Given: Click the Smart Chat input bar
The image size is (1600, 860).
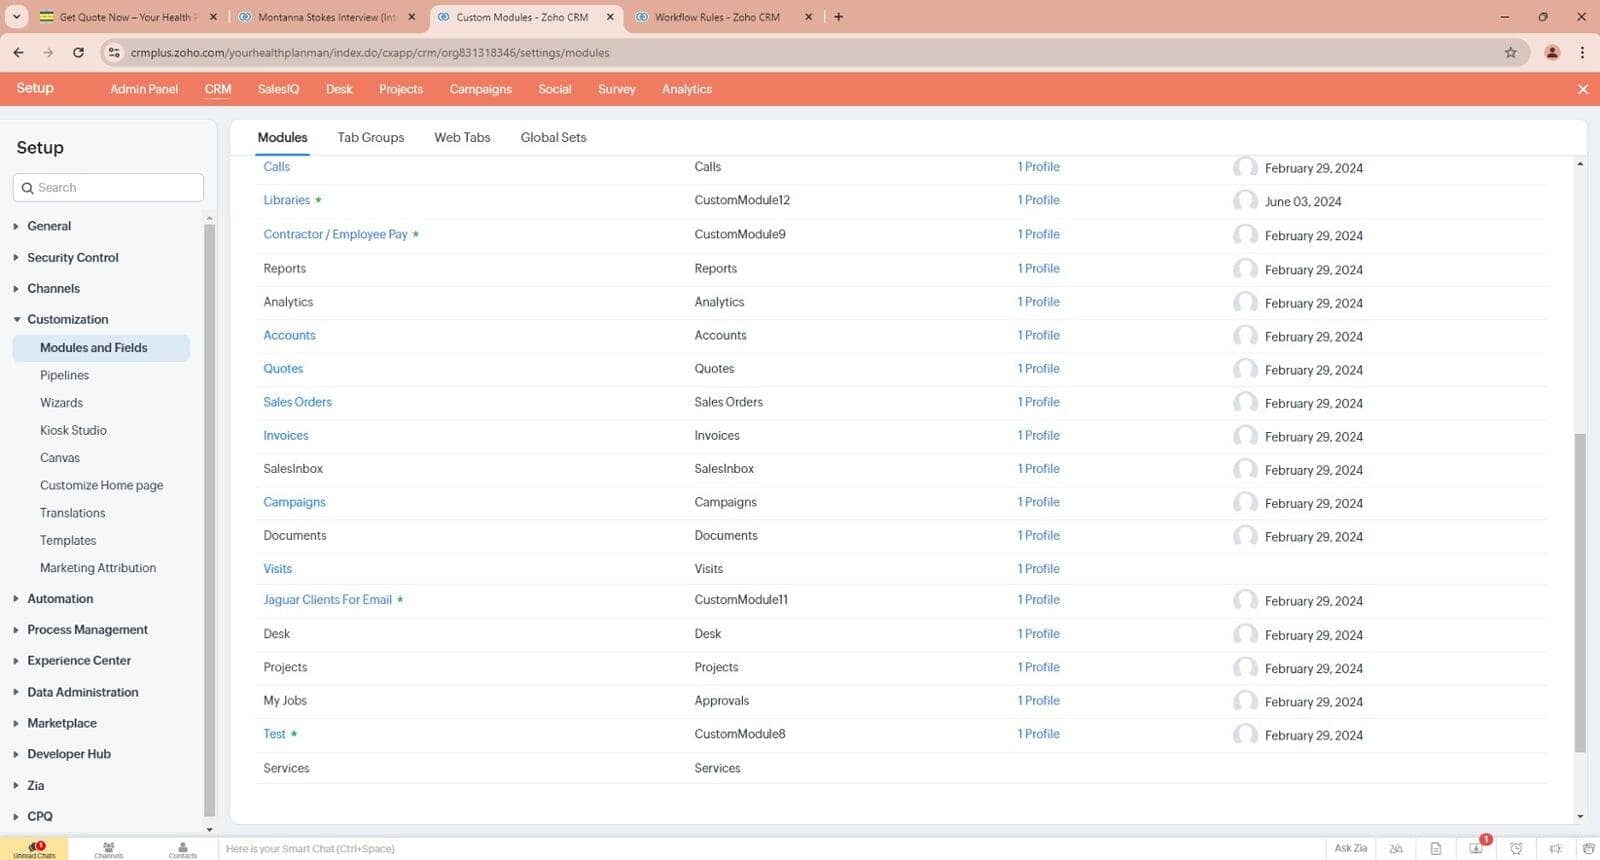Looking at the screenshot, I should coord(770,849).
